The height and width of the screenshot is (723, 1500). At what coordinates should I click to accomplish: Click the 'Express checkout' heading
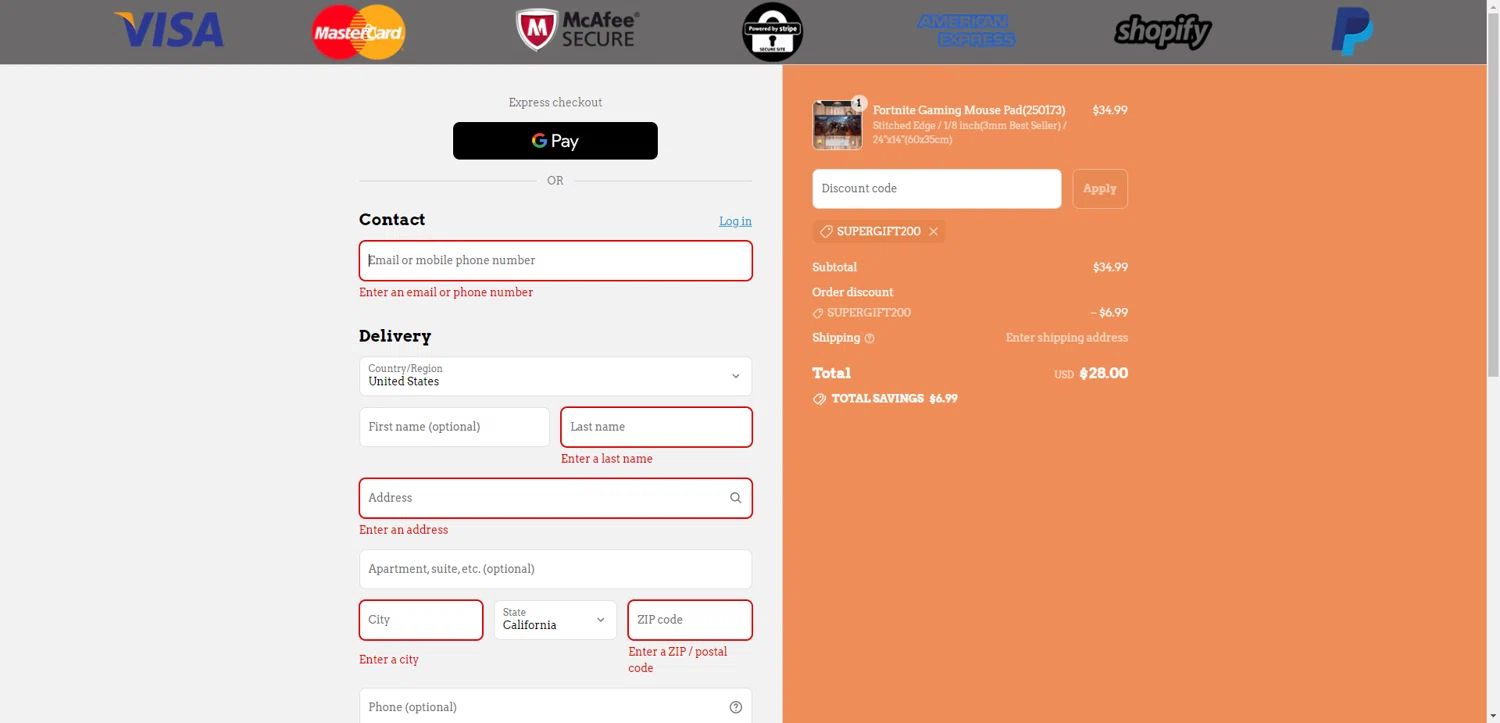555,103
